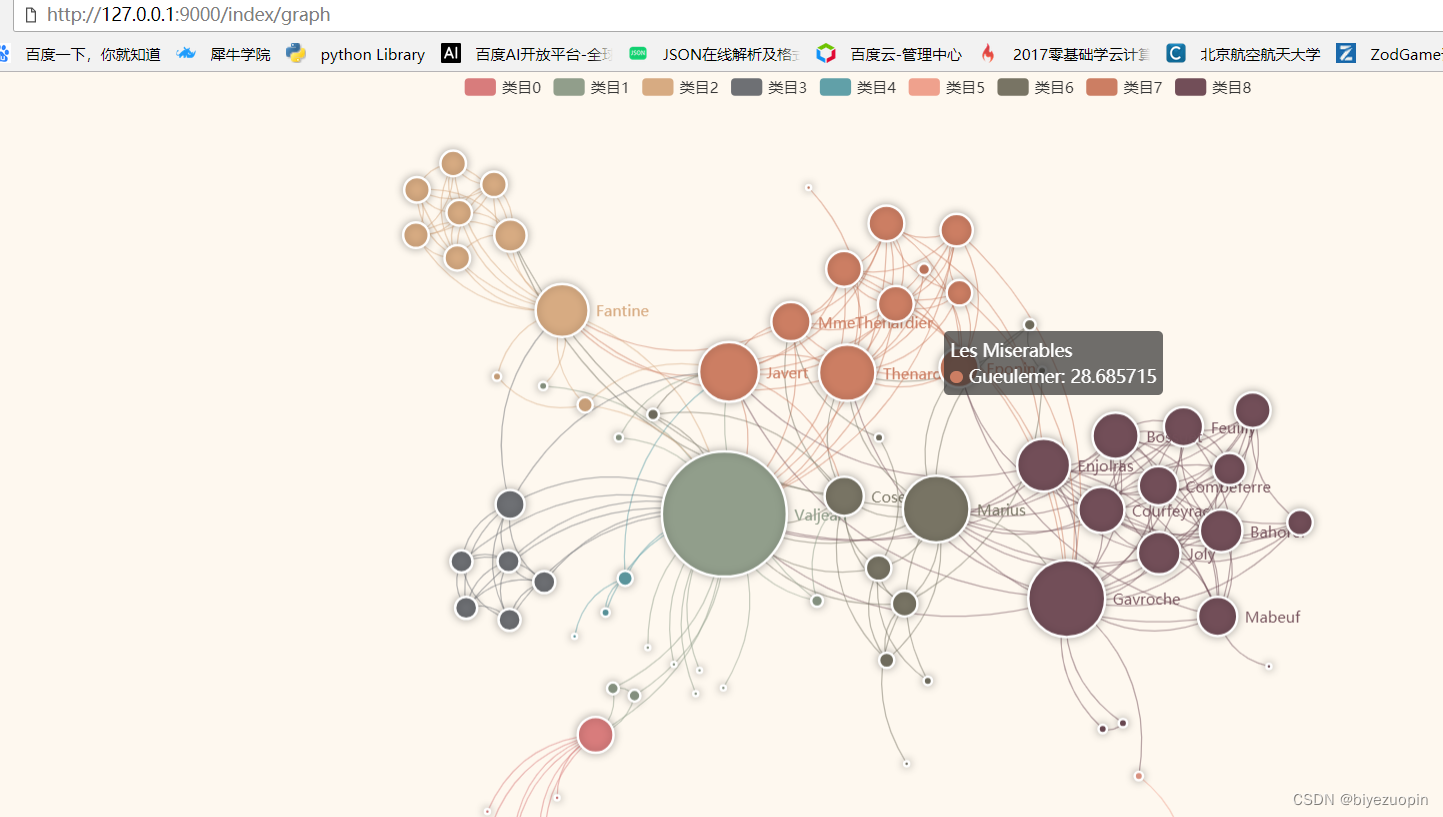The image size is (1443, 817).
Task: Click the Marius node circle
Action: pyautogui.click(x=936, y=509)
